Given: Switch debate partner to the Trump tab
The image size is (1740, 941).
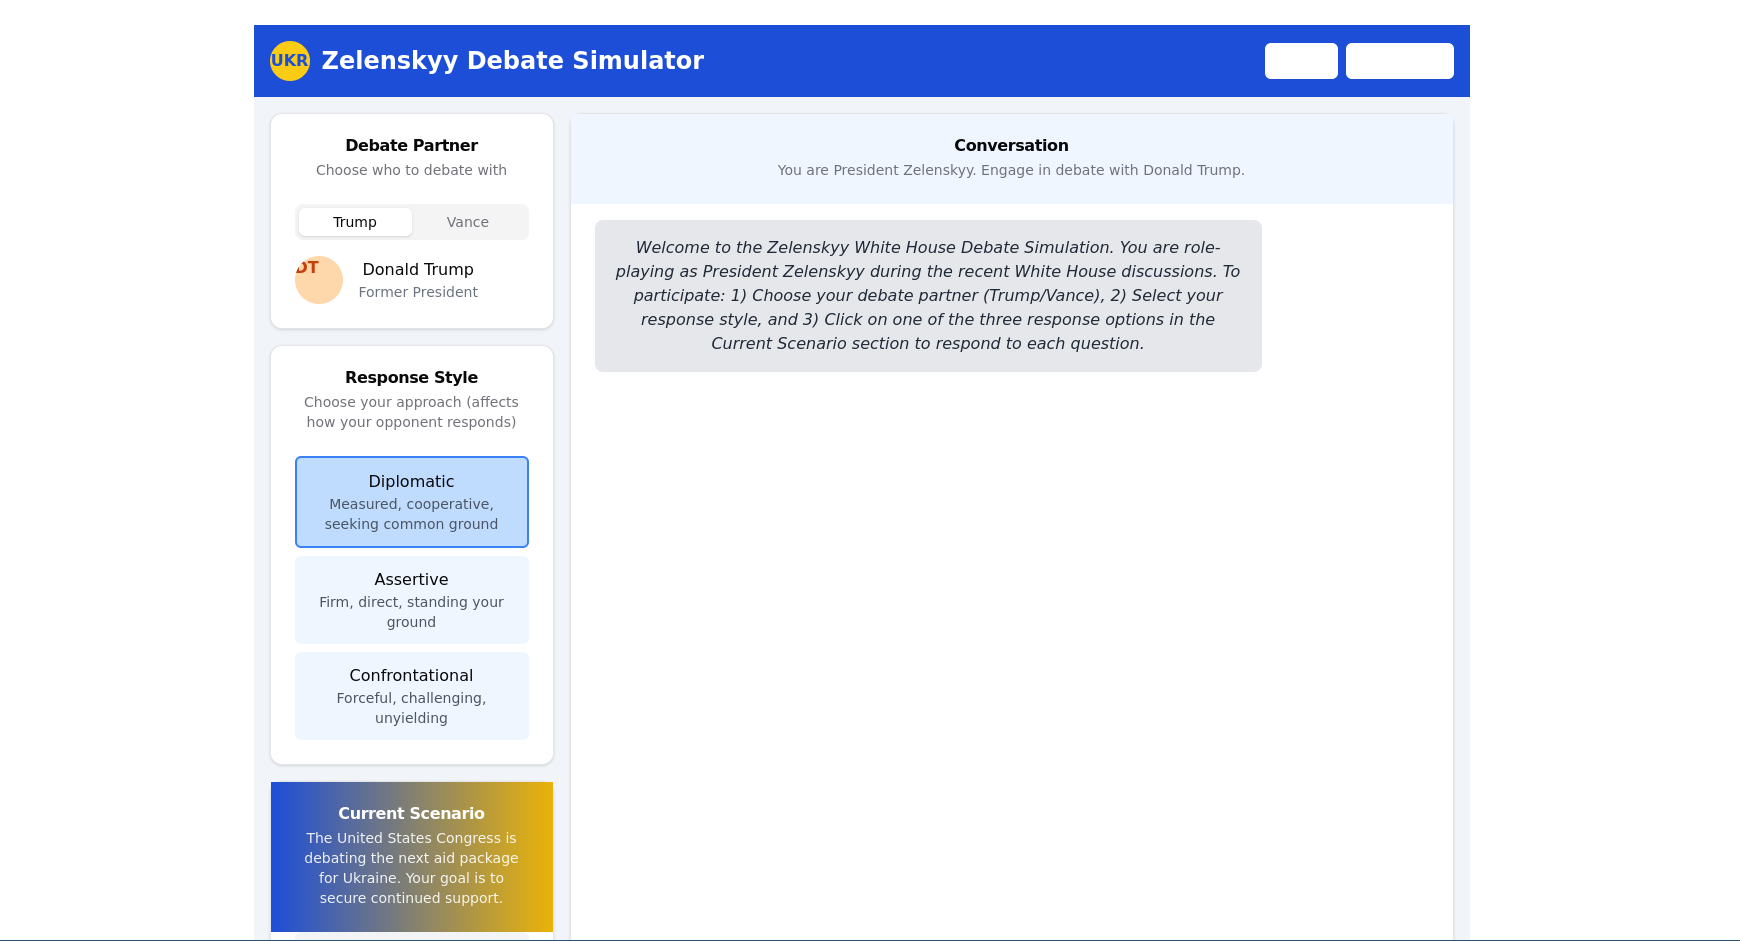Looking at the screenshot, I should (355, 222).
